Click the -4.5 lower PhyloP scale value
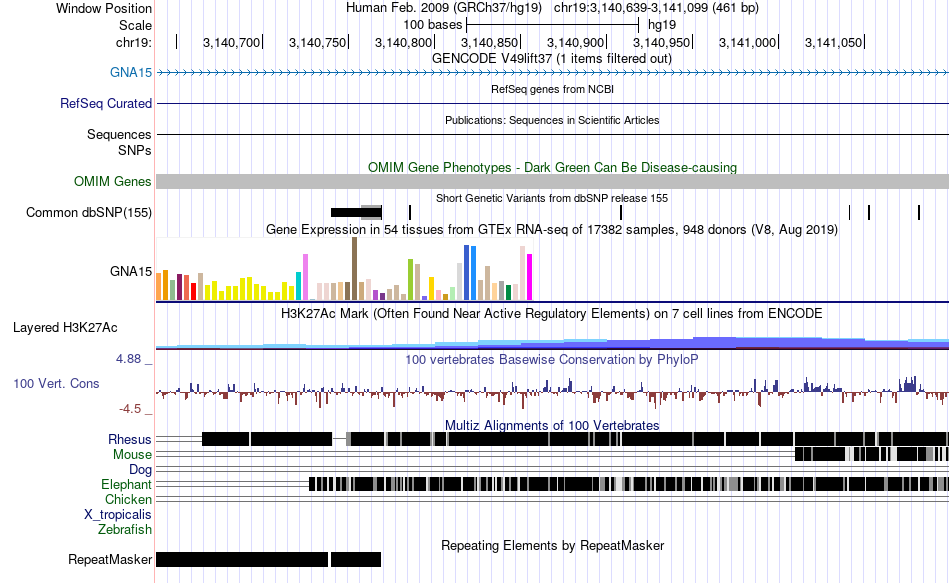Viewport: 950px width, 583px height. [130, 409]
